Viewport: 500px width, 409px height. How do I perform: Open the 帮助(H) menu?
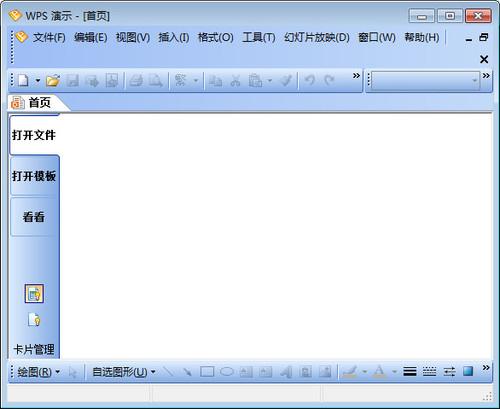tap(422, 37)
